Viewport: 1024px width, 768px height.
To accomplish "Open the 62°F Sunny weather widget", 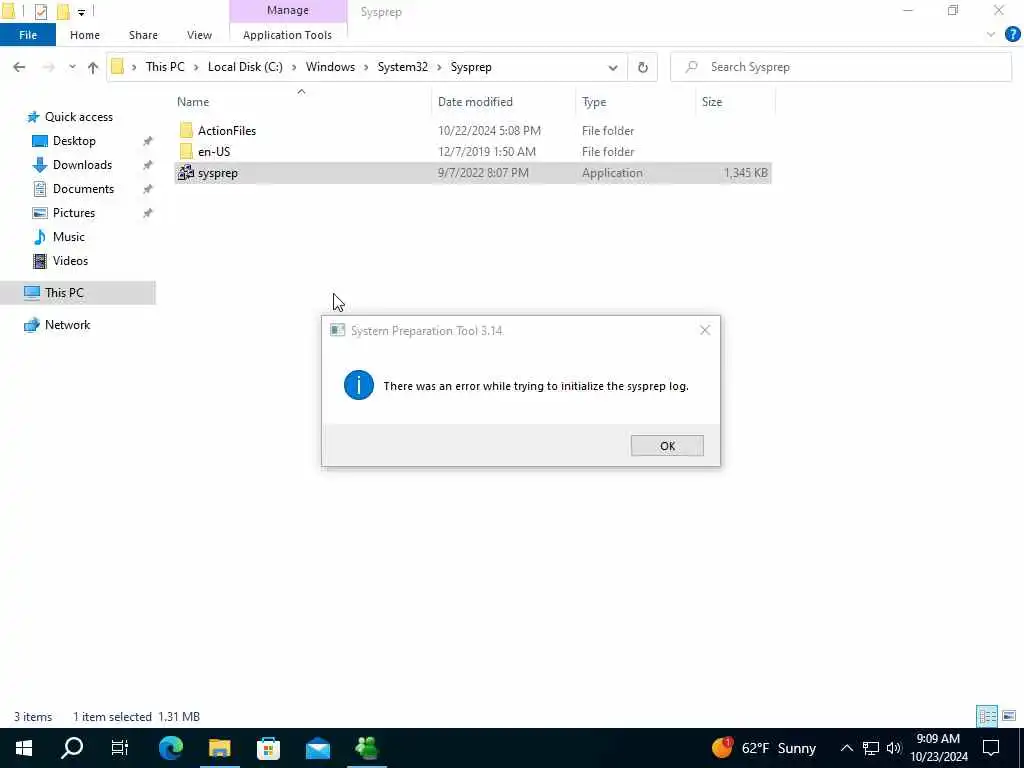I will coord(763,748).
